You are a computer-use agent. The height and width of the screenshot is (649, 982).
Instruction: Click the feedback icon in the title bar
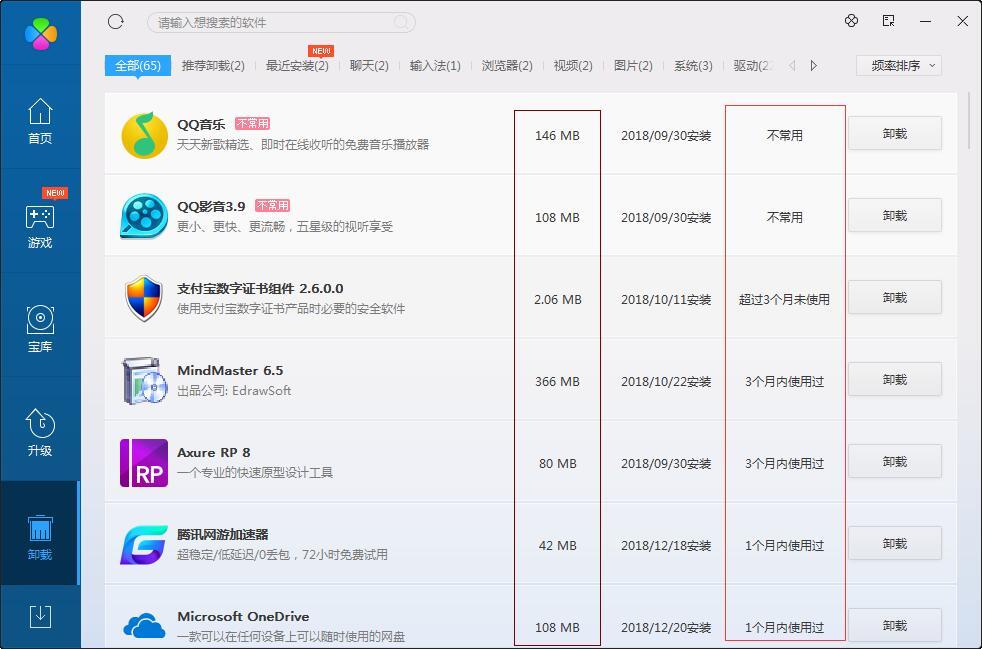tap(886, 21)
